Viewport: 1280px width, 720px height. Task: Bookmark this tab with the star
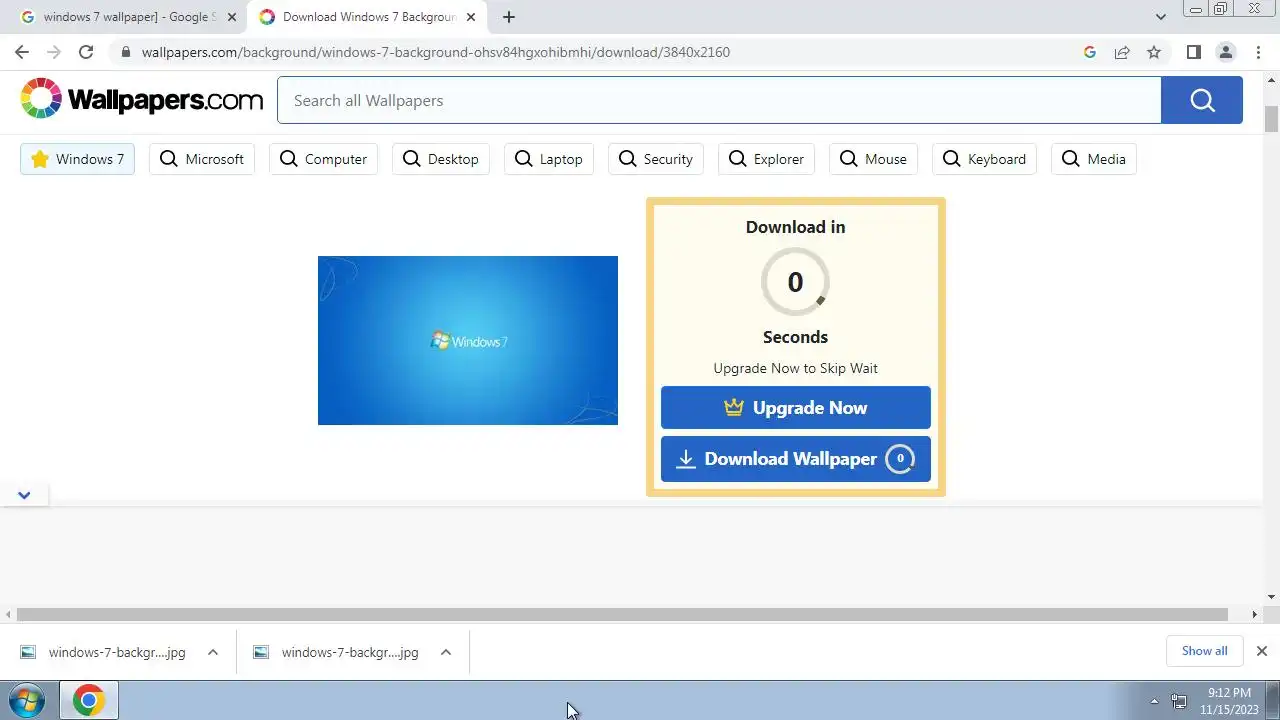pos(1154,52)
